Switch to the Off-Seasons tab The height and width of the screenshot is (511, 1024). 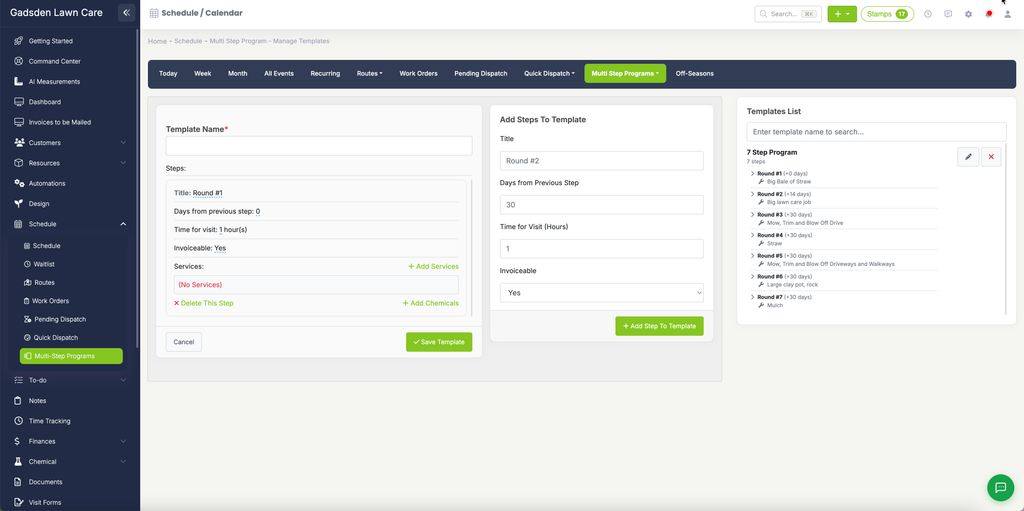pyautogui.click(x=694, y=74)
